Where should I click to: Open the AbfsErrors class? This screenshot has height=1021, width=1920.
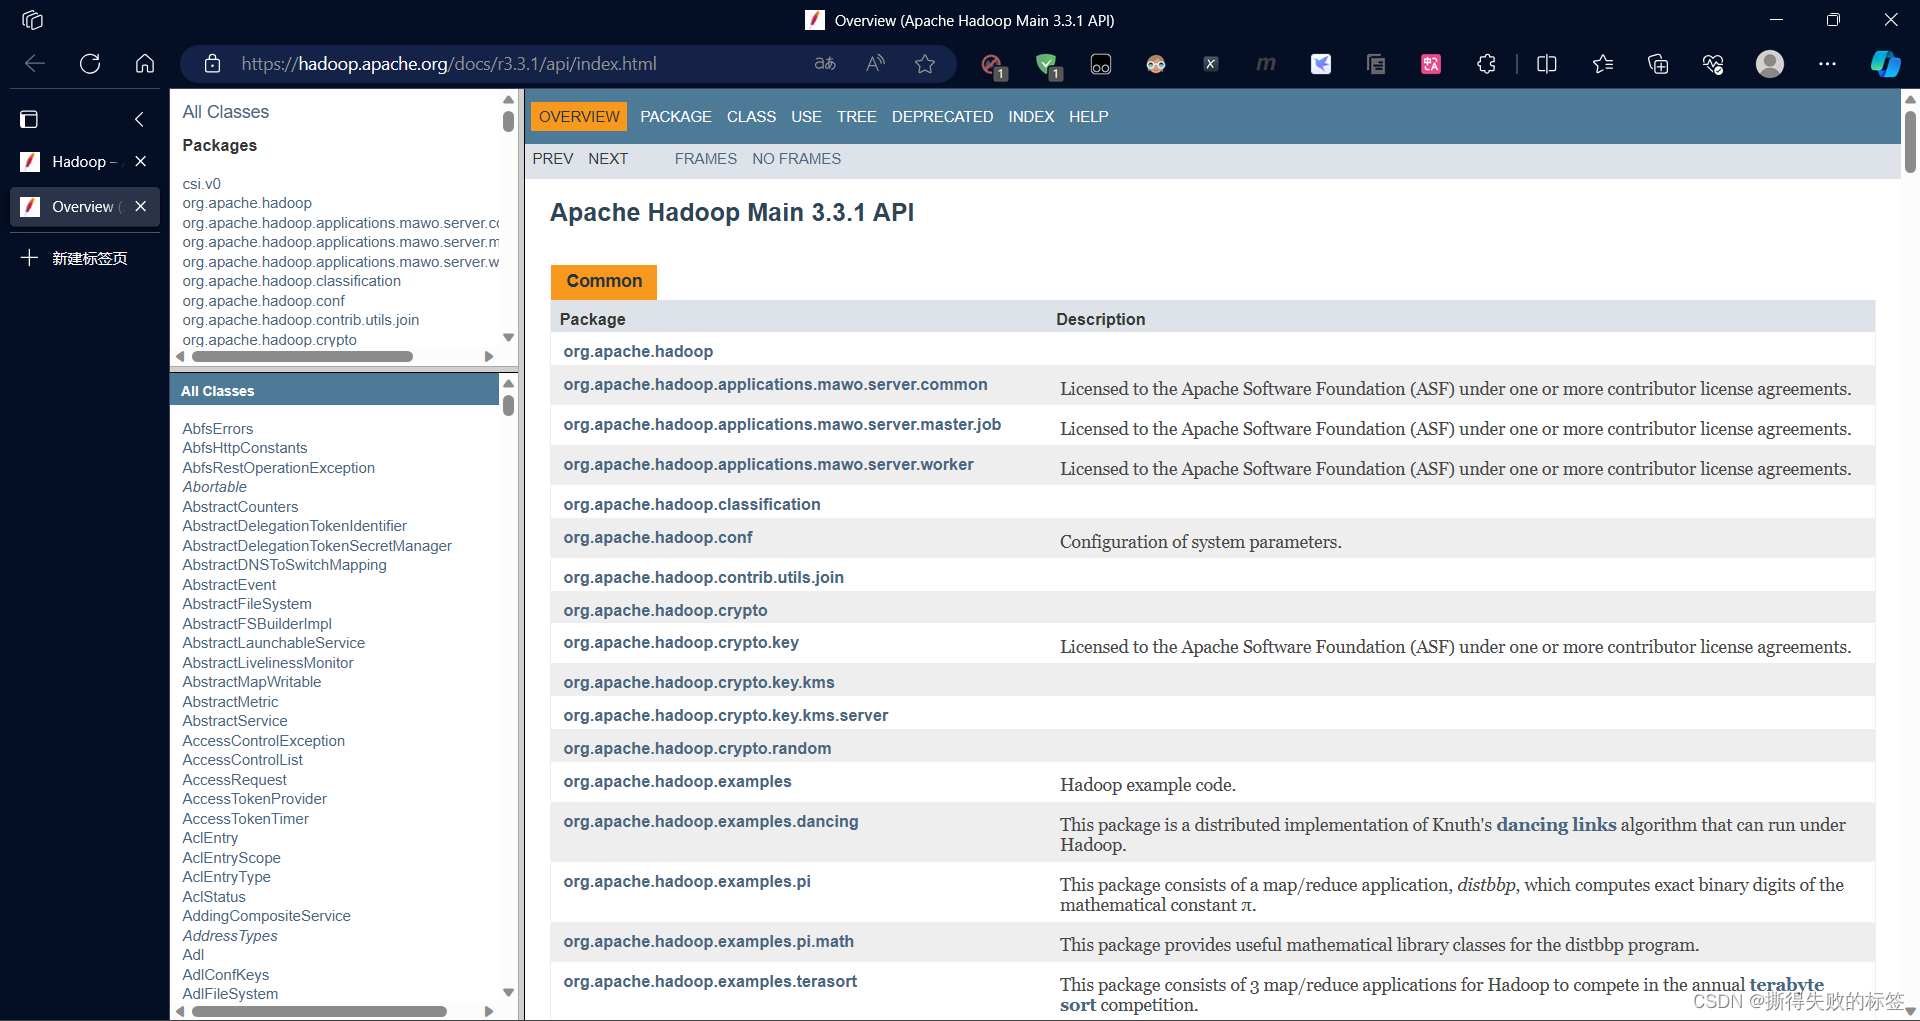point(218,429)
